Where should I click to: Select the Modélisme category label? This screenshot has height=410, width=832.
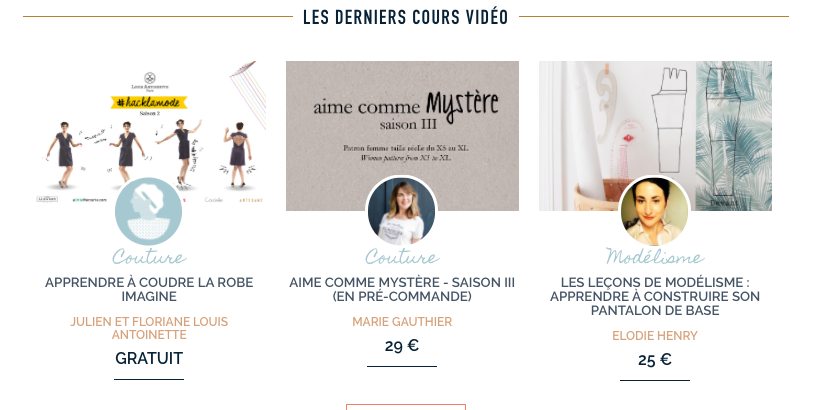(655, 257)
